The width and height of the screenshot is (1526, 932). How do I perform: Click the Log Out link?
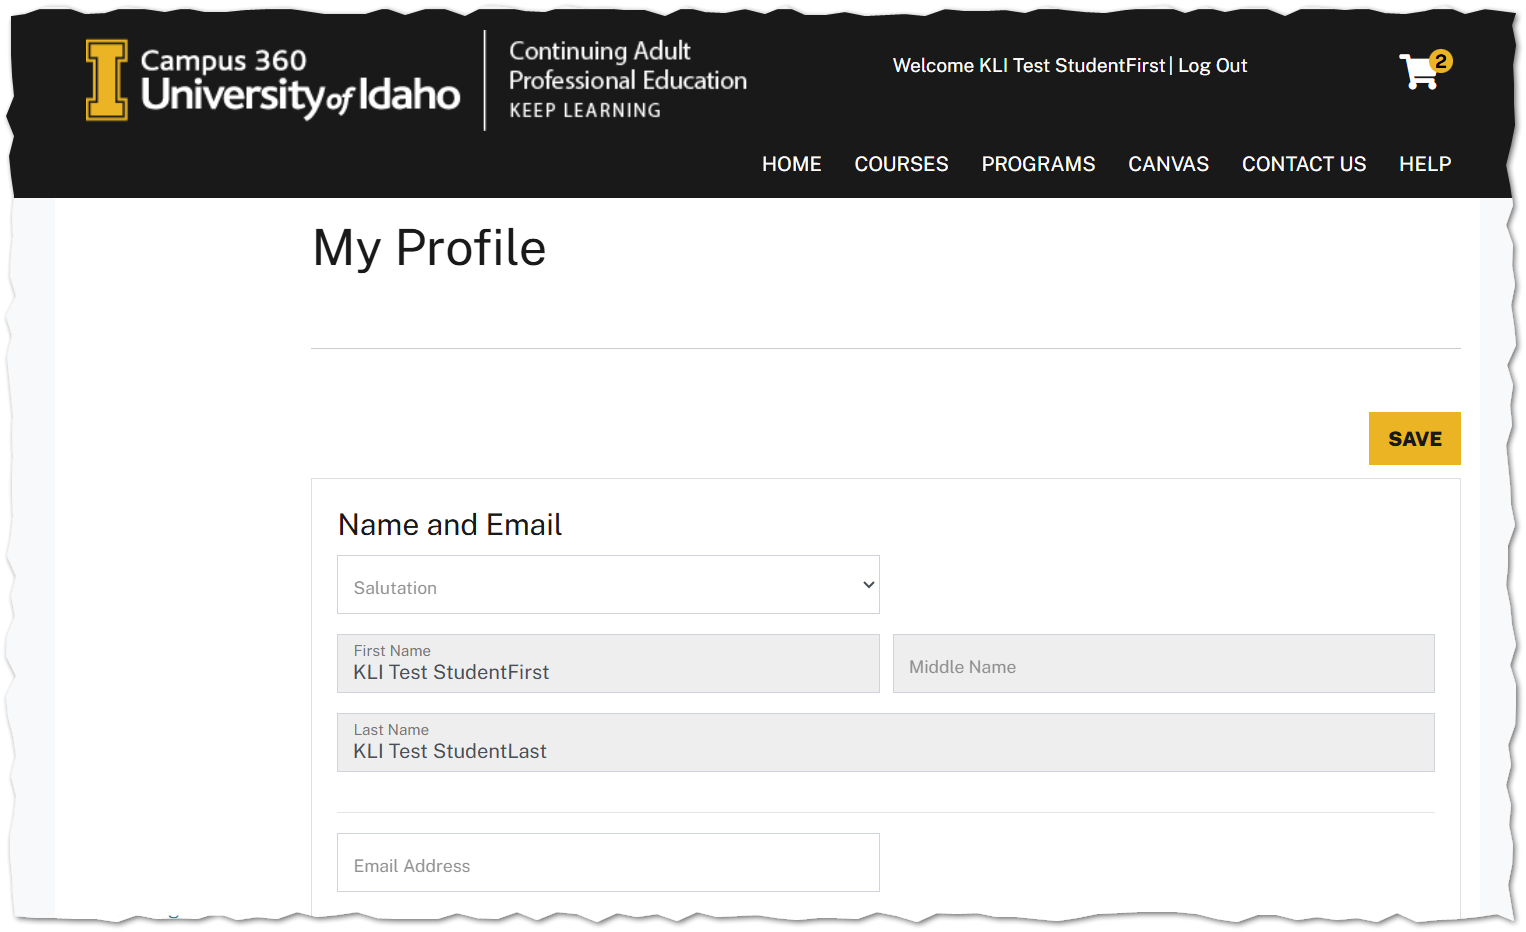point(1212,65)
